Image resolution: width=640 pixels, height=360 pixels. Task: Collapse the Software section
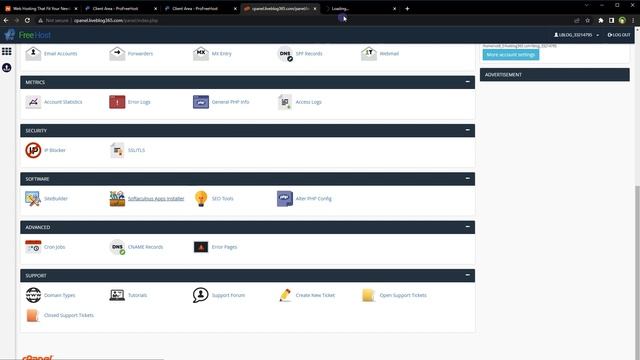(467, 179)
